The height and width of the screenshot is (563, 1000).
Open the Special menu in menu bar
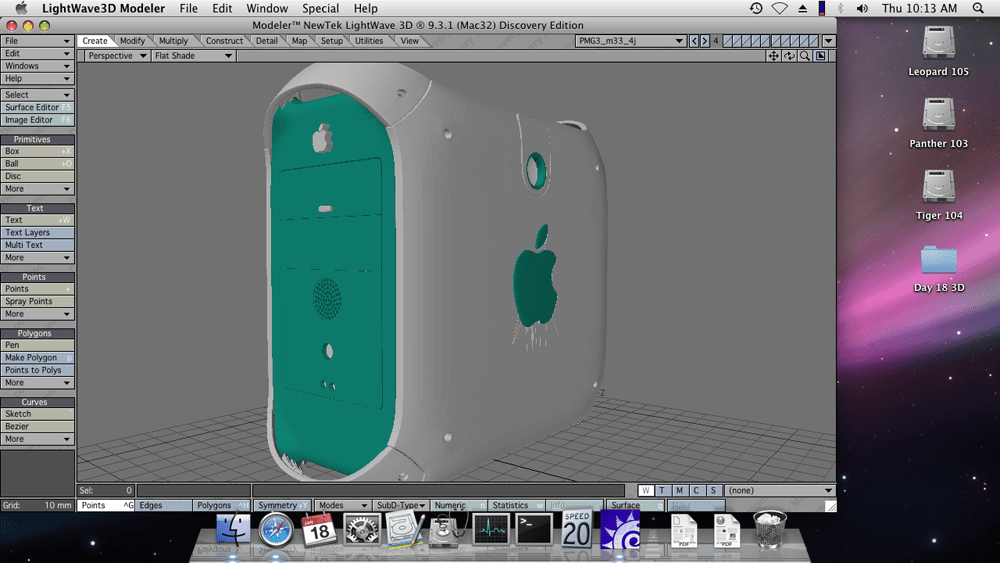point(320,8)
